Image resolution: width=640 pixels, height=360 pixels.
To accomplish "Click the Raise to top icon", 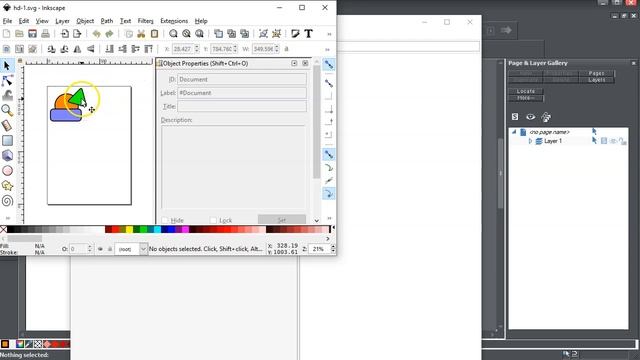I will [x=149, y=49].
